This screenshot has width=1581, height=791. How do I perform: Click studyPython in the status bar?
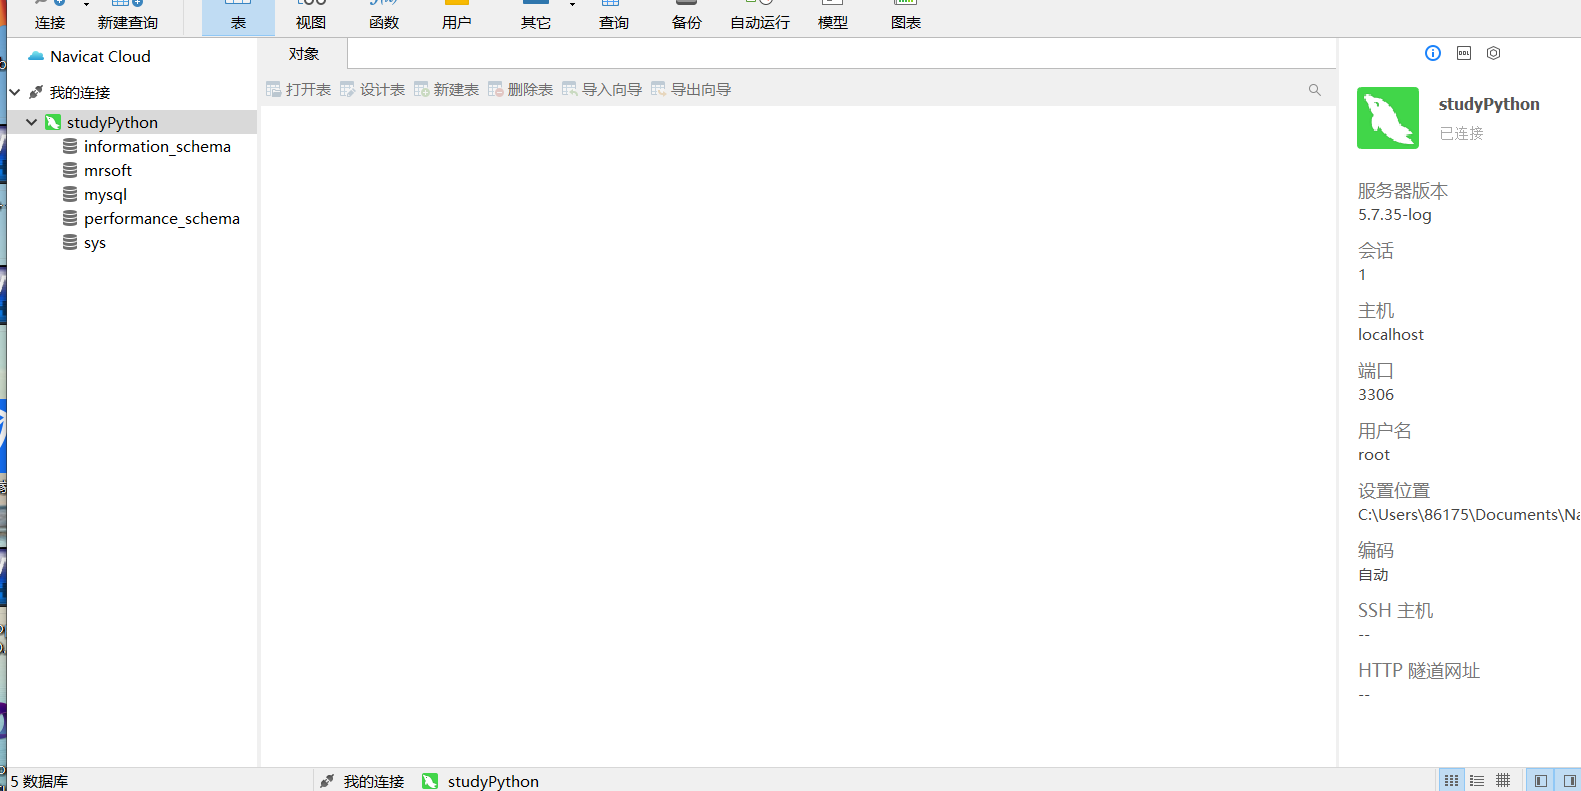(481, 781)
